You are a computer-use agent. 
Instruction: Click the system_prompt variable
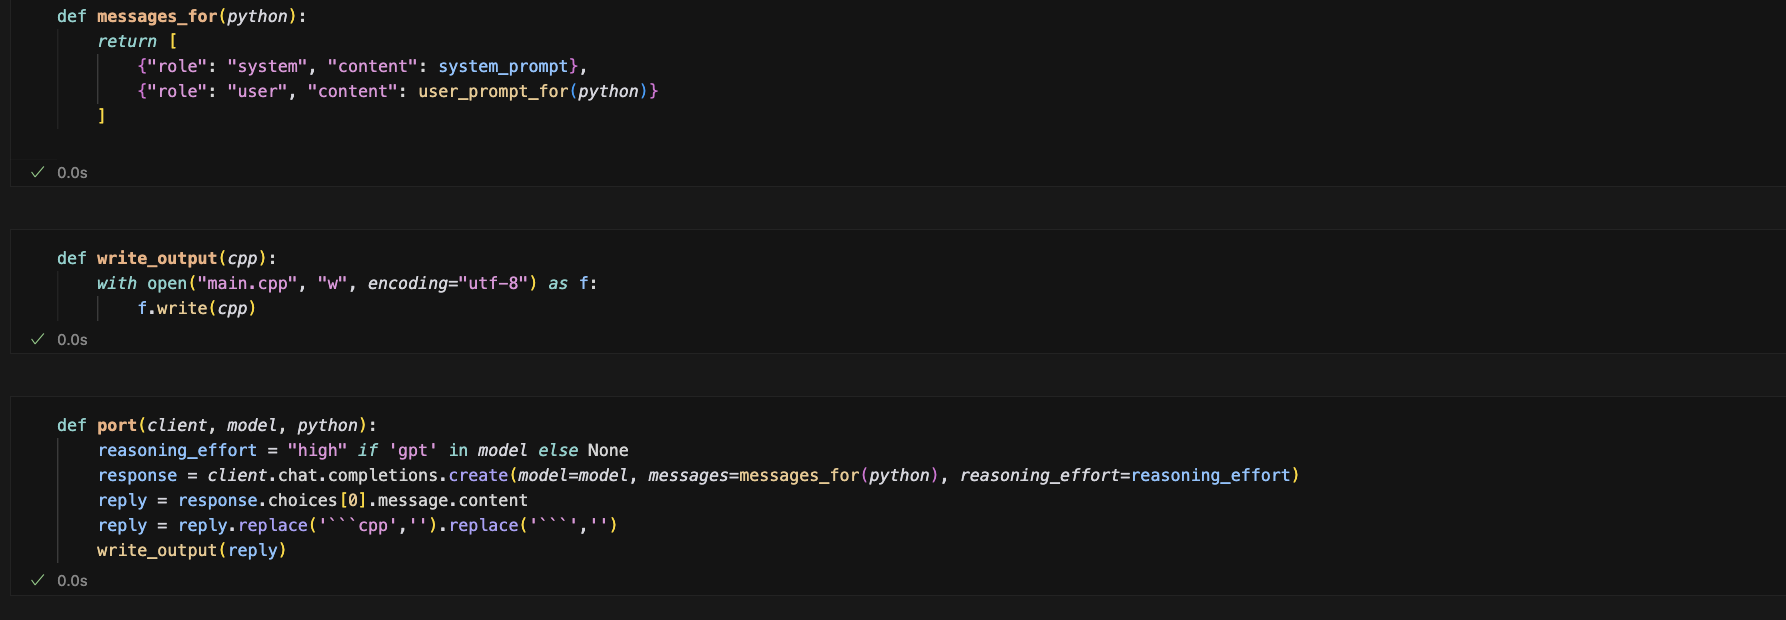coord(503,66)
